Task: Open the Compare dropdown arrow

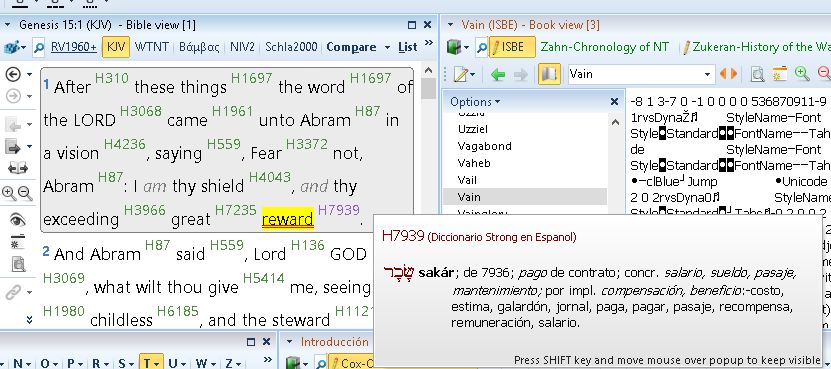Action: (x=387, y=47)
